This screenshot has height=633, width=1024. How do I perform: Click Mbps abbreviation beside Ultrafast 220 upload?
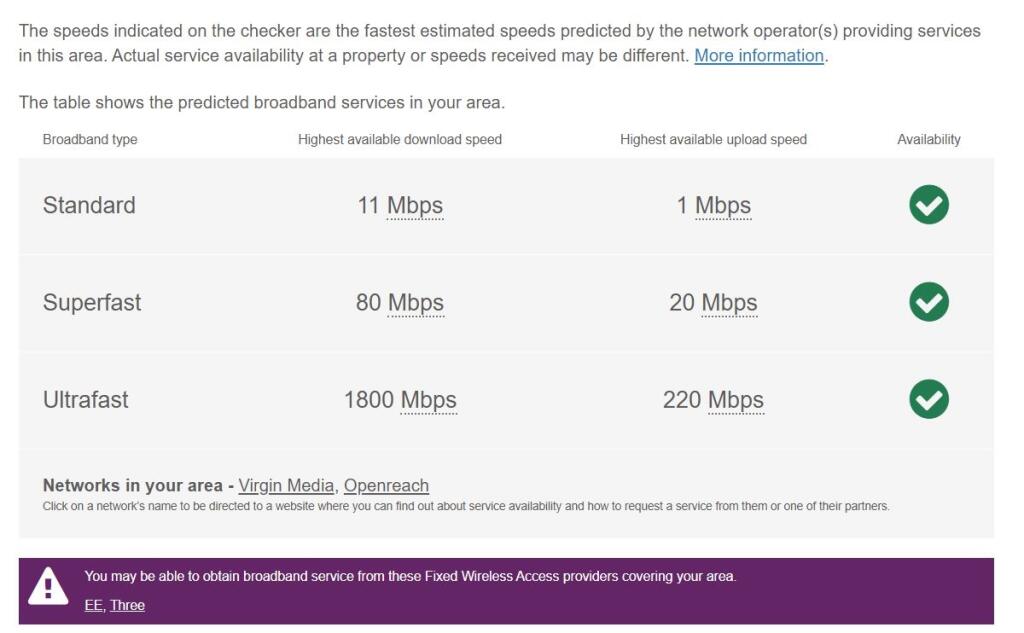point(736,400)
